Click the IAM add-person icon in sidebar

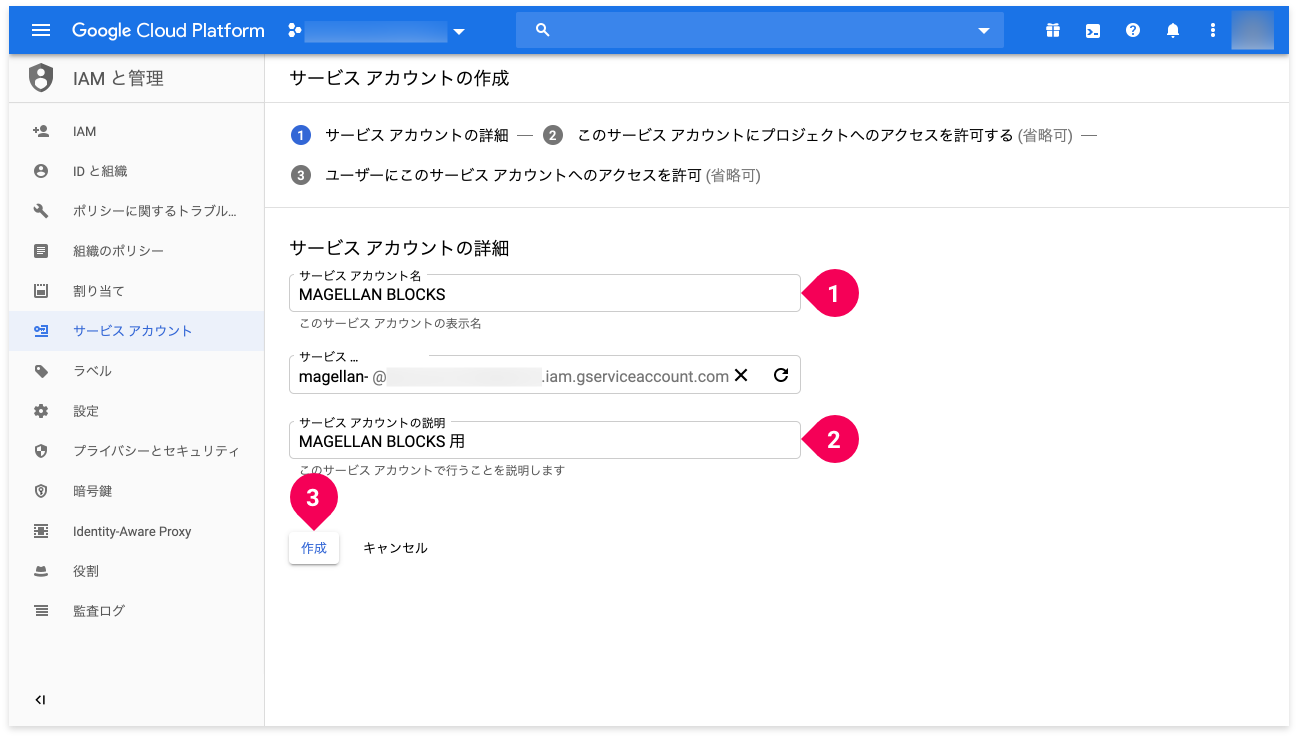(41, 131)
